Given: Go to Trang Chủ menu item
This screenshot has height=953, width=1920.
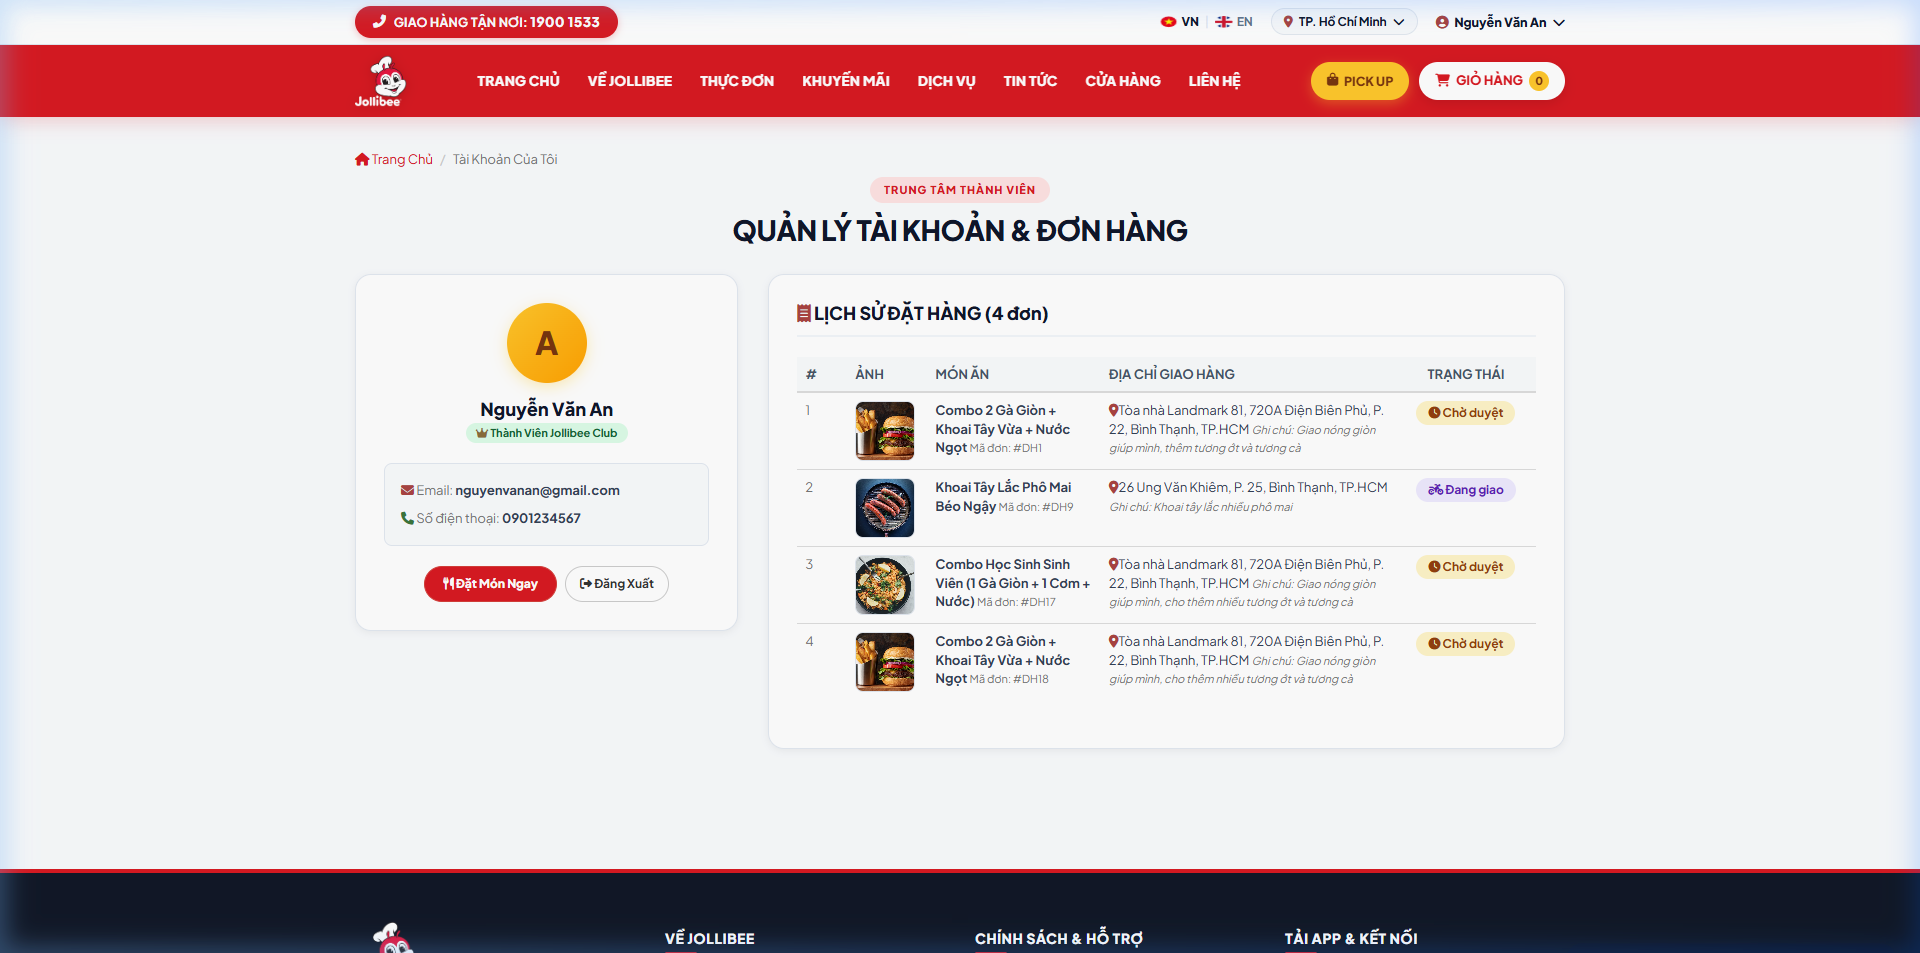Looking at the screenshot, I should [518, 81].
